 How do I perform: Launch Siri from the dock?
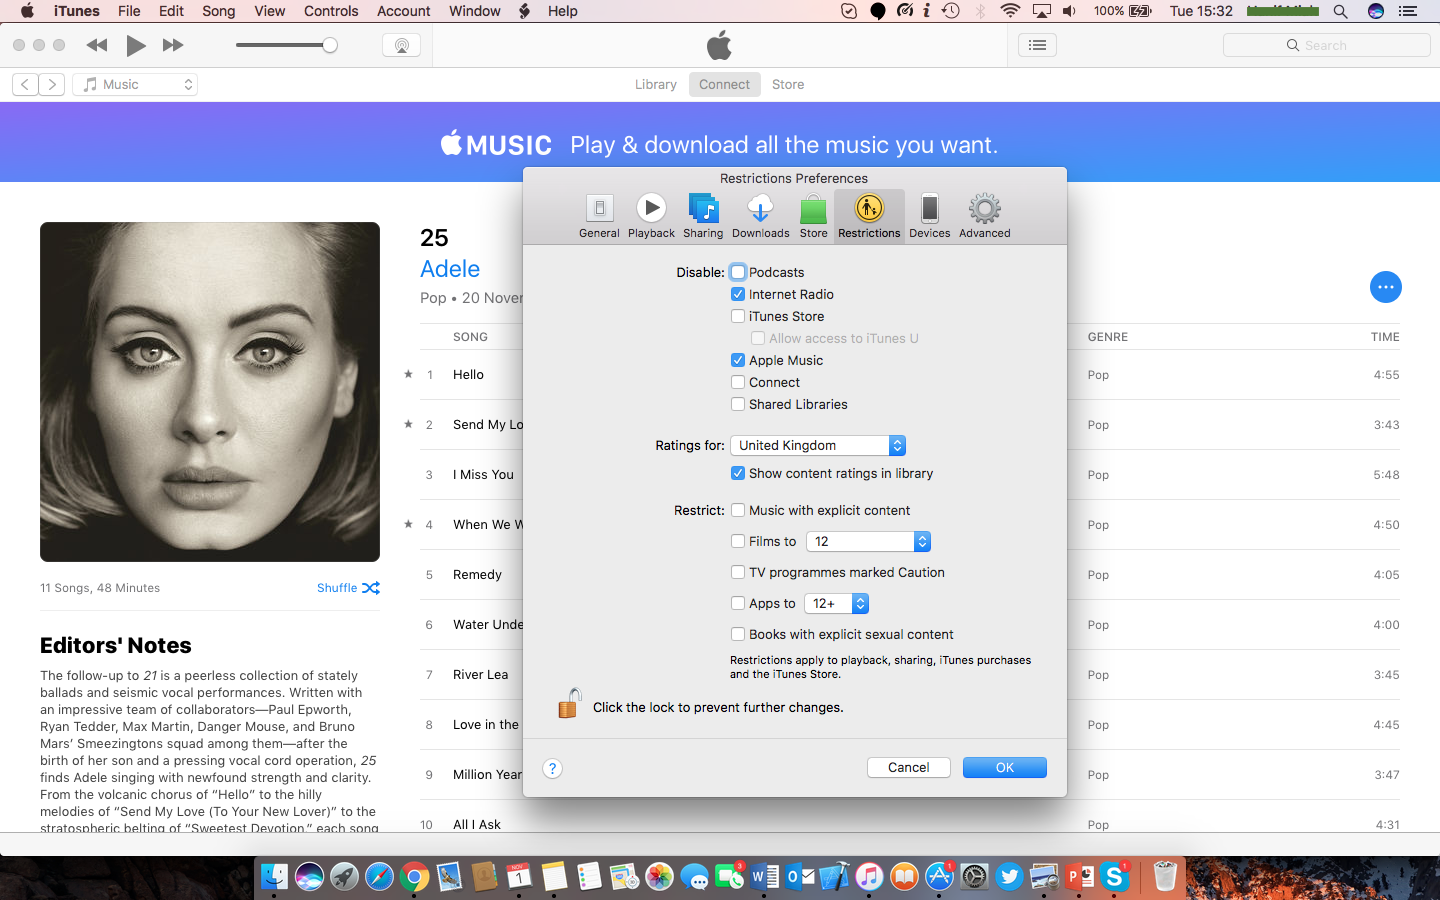[309, 877]
